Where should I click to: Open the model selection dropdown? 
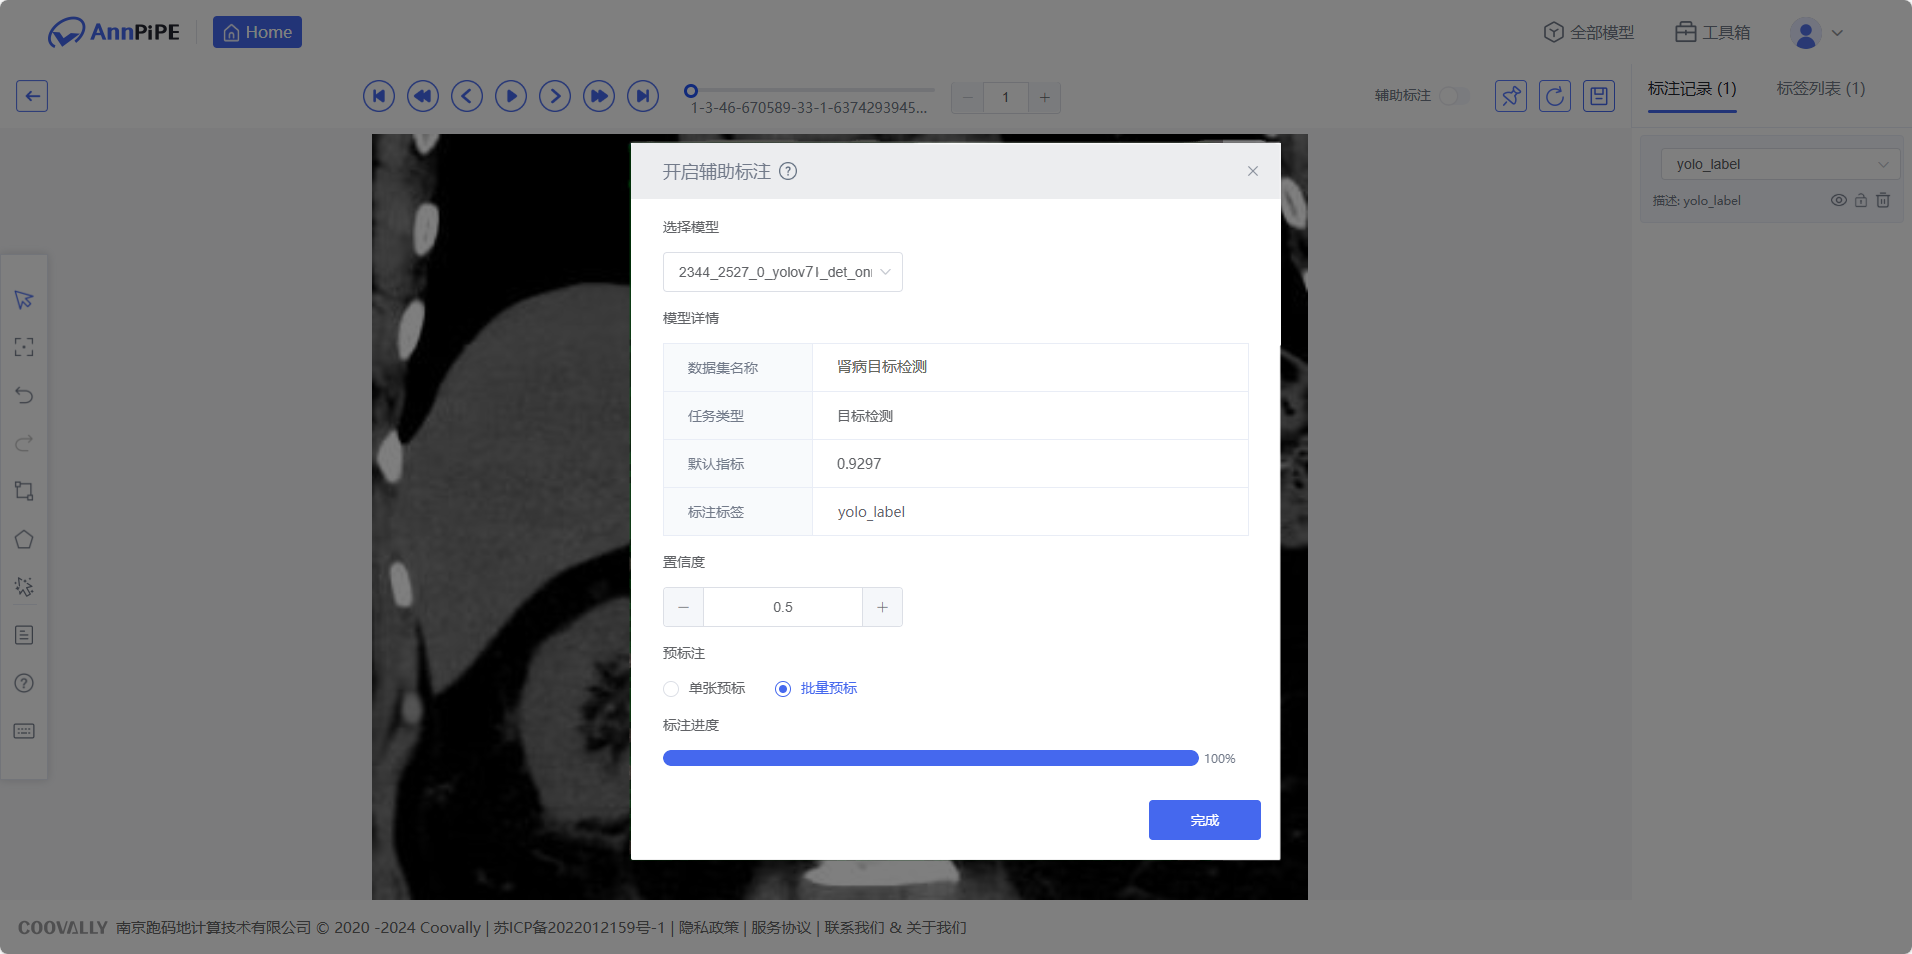coord(783,272)
